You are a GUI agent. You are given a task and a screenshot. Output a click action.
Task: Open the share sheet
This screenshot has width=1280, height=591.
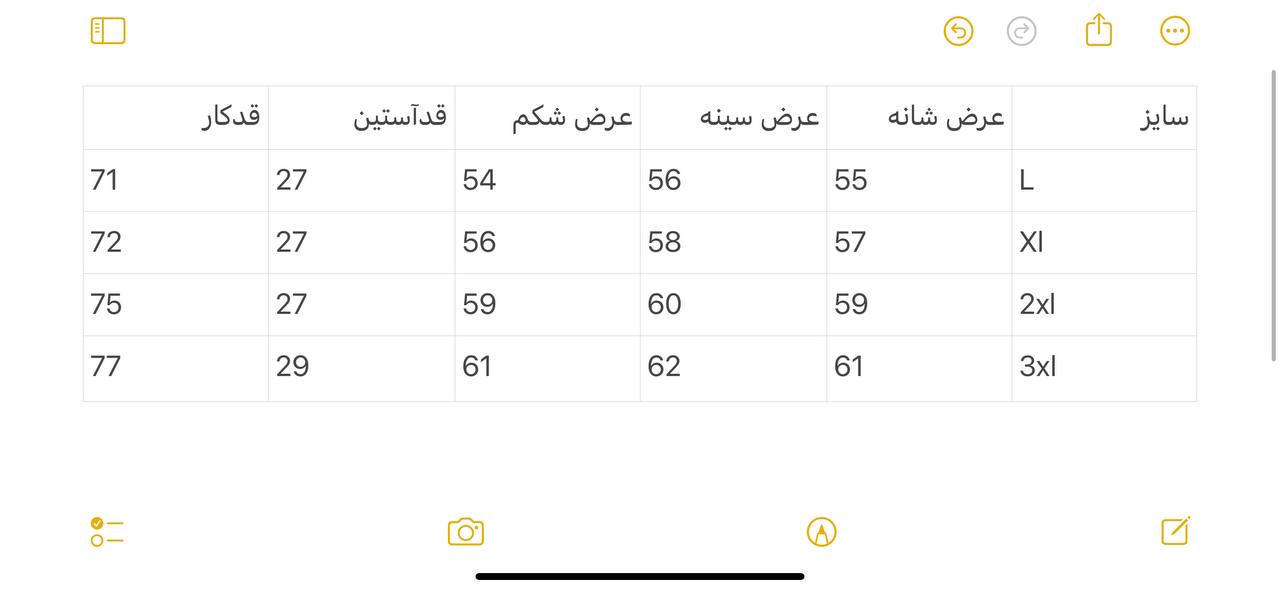pos(1097,30)
